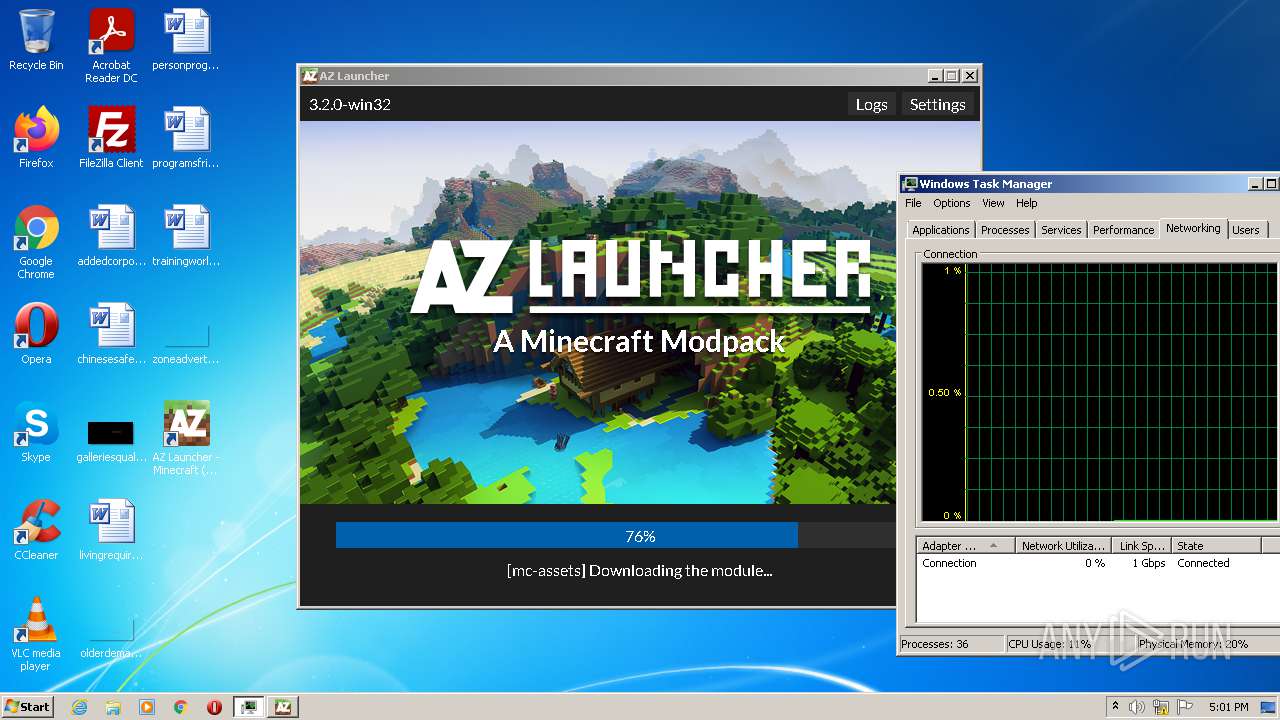Image resolution: width=1280 pixels, height=720 pixels.
Task: Switch to the Applications tab
Action: point(941,230)
